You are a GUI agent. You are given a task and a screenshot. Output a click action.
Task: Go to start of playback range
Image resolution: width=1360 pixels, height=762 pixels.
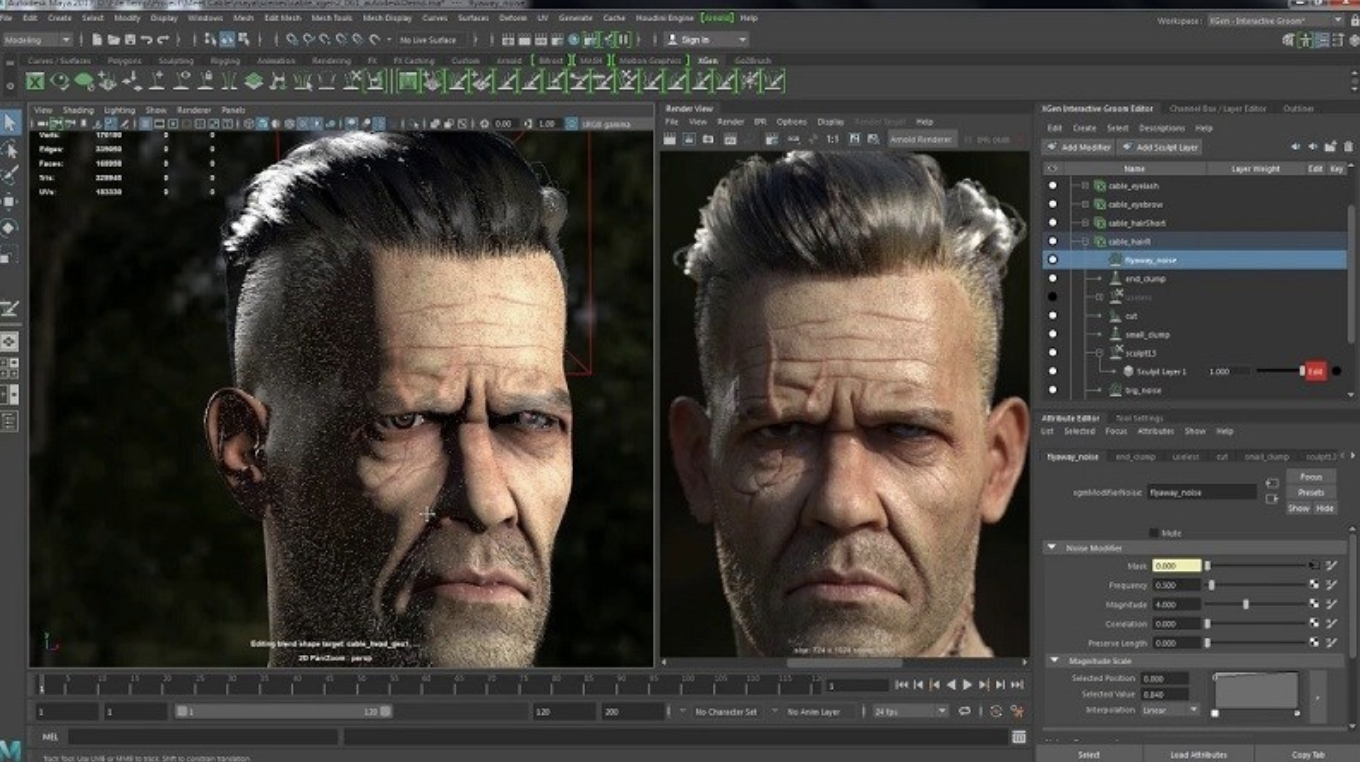(901, 685)
